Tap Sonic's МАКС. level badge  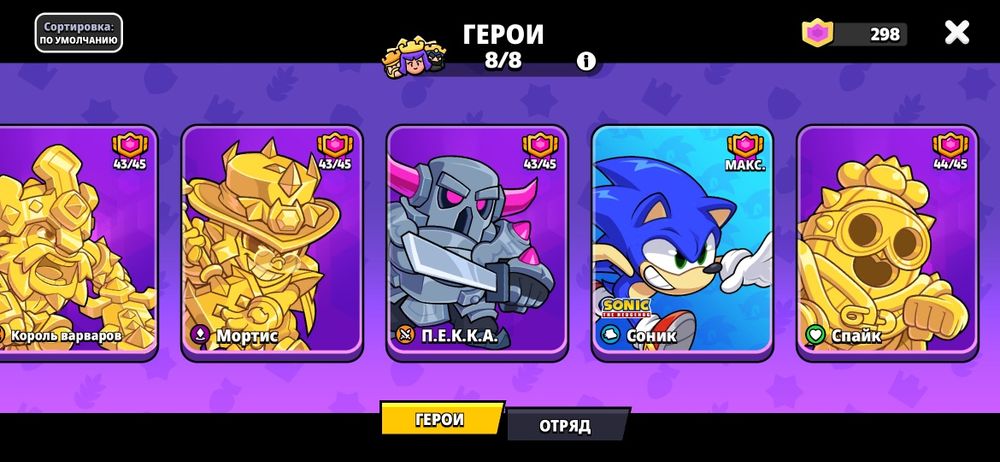(x=745, y=152)
